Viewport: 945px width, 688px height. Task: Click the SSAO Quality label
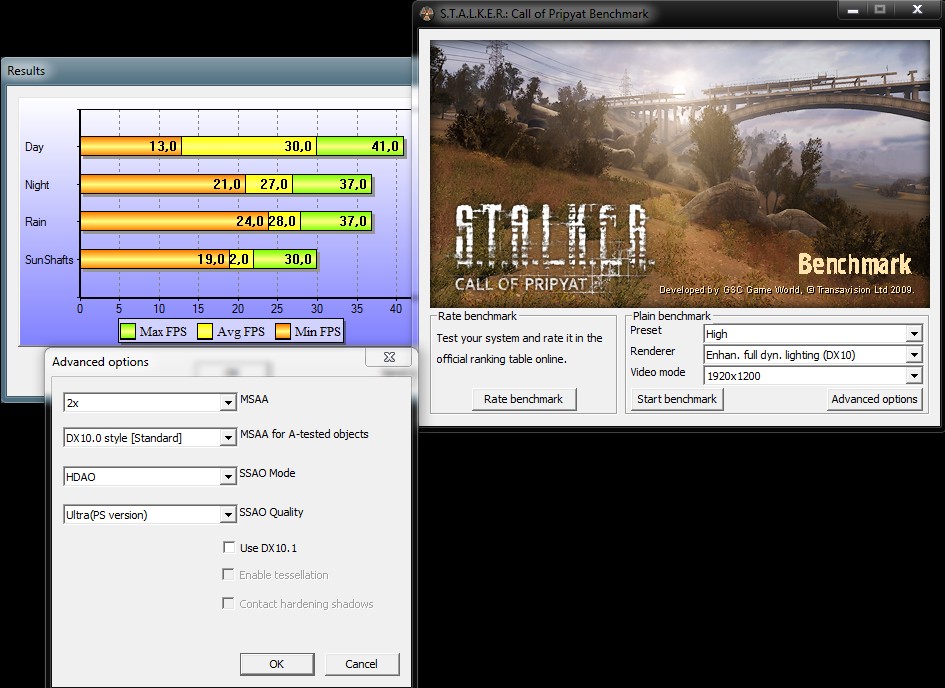point(271,512)
